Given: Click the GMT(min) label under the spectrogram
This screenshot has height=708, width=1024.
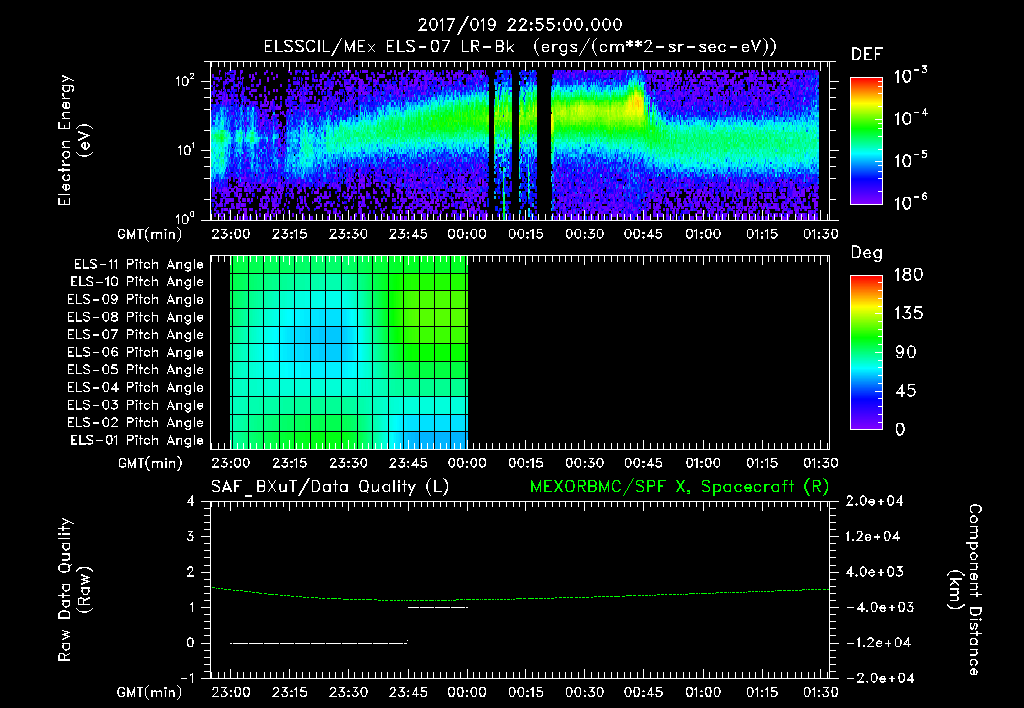Looking at the screenshot, I should (150, 234).
